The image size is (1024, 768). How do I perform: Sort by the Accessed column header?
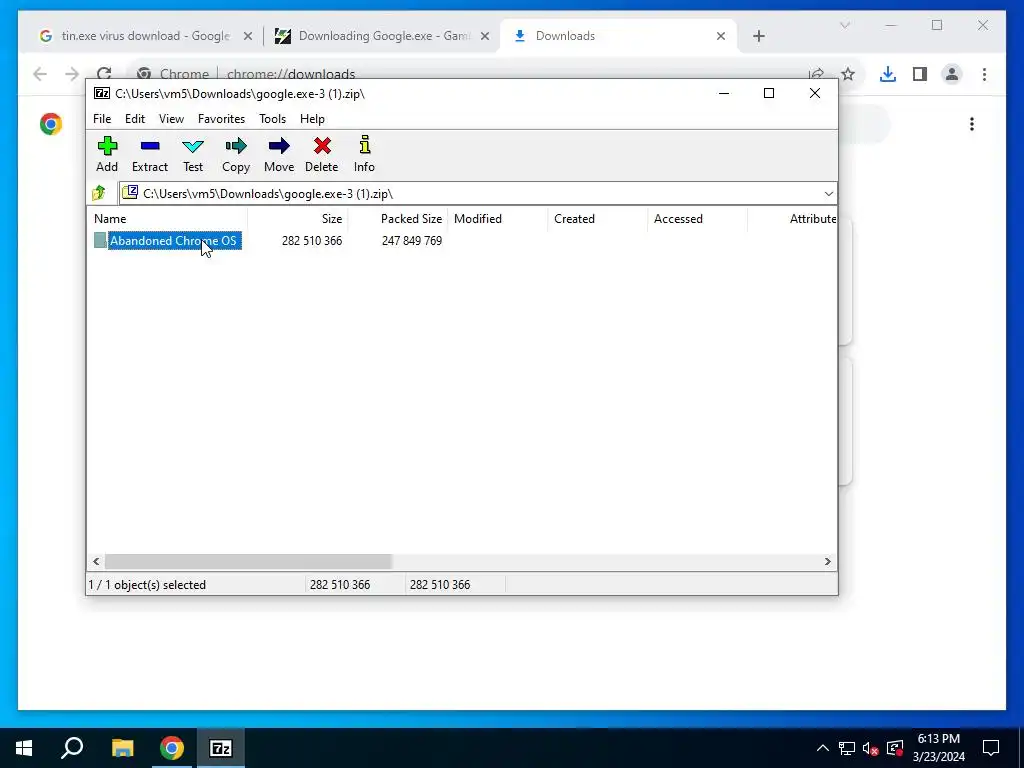(x=679, y=219)
